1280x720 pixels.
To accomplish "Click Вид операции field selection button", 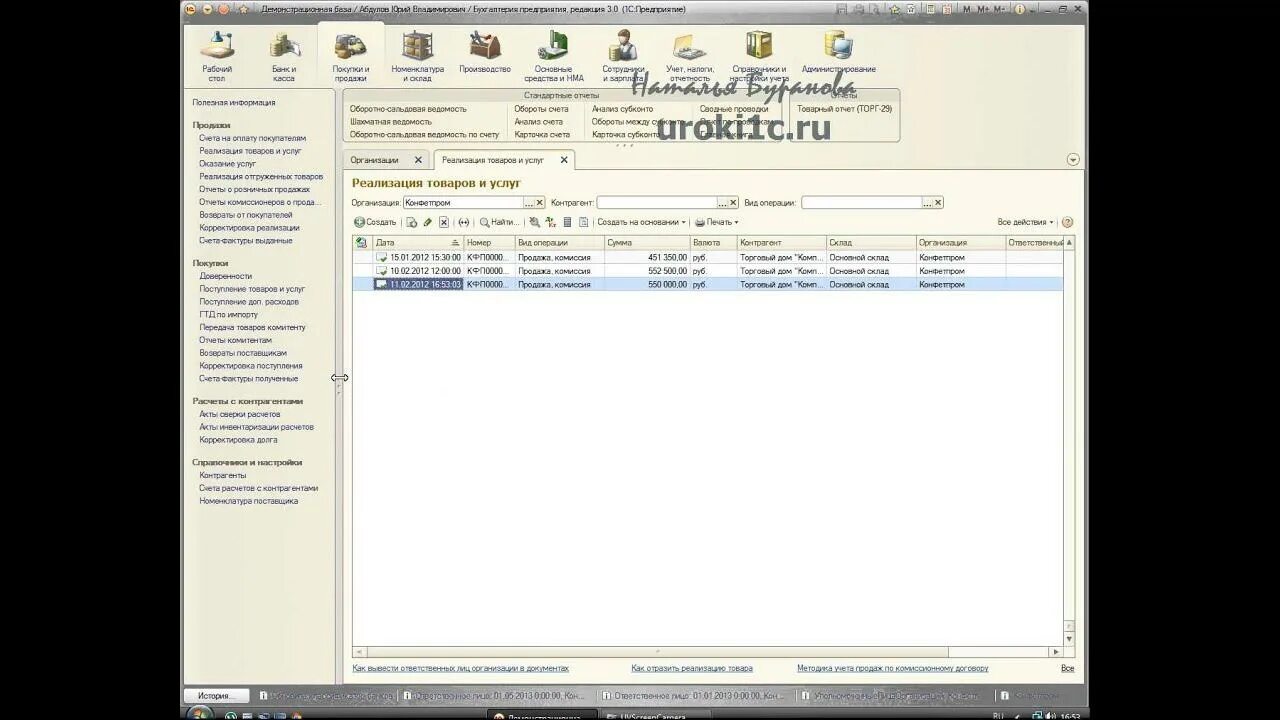I will [927, 202].
